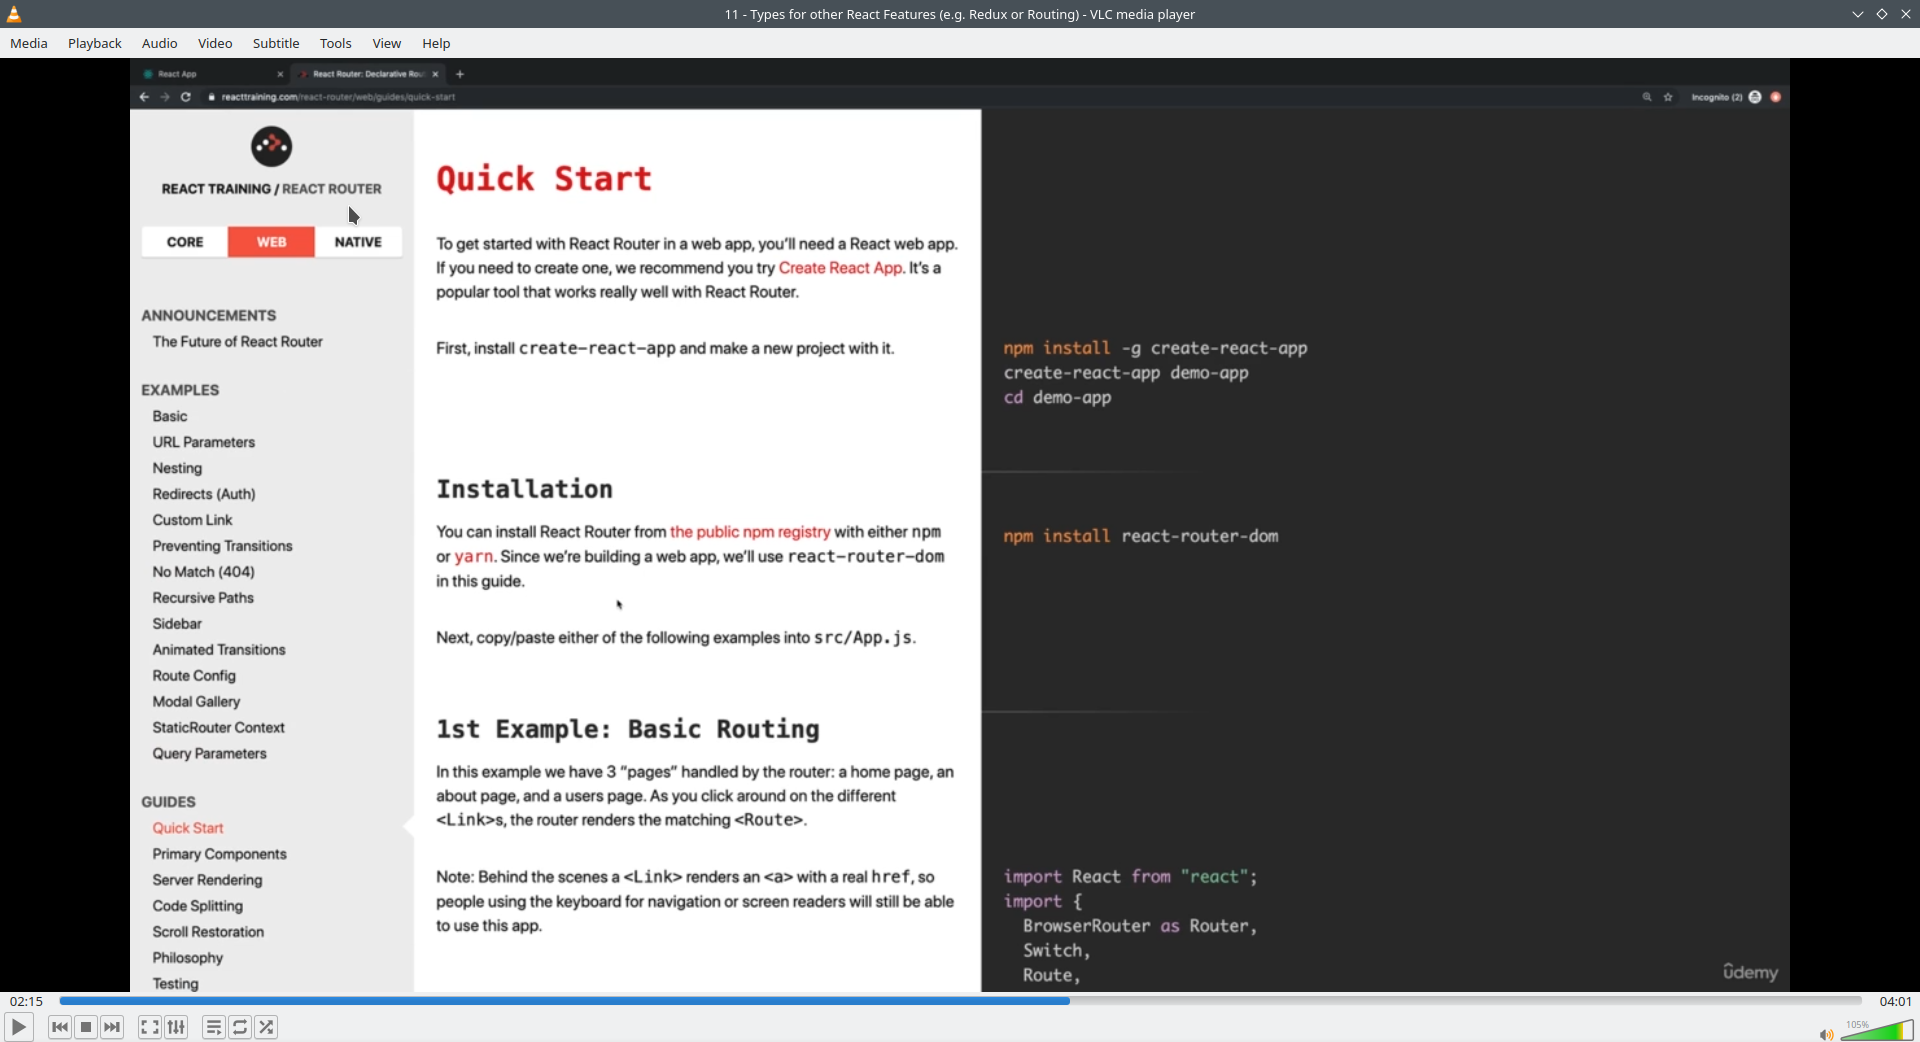Follow the yarn link in Installation
The width and height of the screenshot is (1920, 1042).
pyautogui.click(x=474, y=557)
